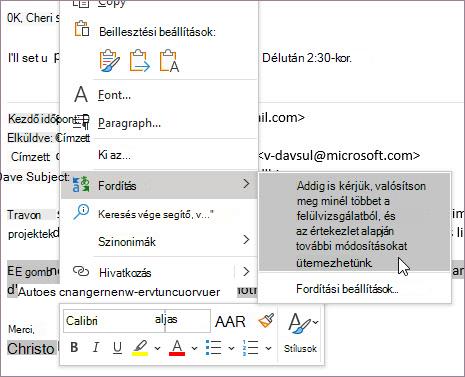Click the Beillesztési beállítások: heading
This screenshot has height=377, width=465.
(158, 32)
